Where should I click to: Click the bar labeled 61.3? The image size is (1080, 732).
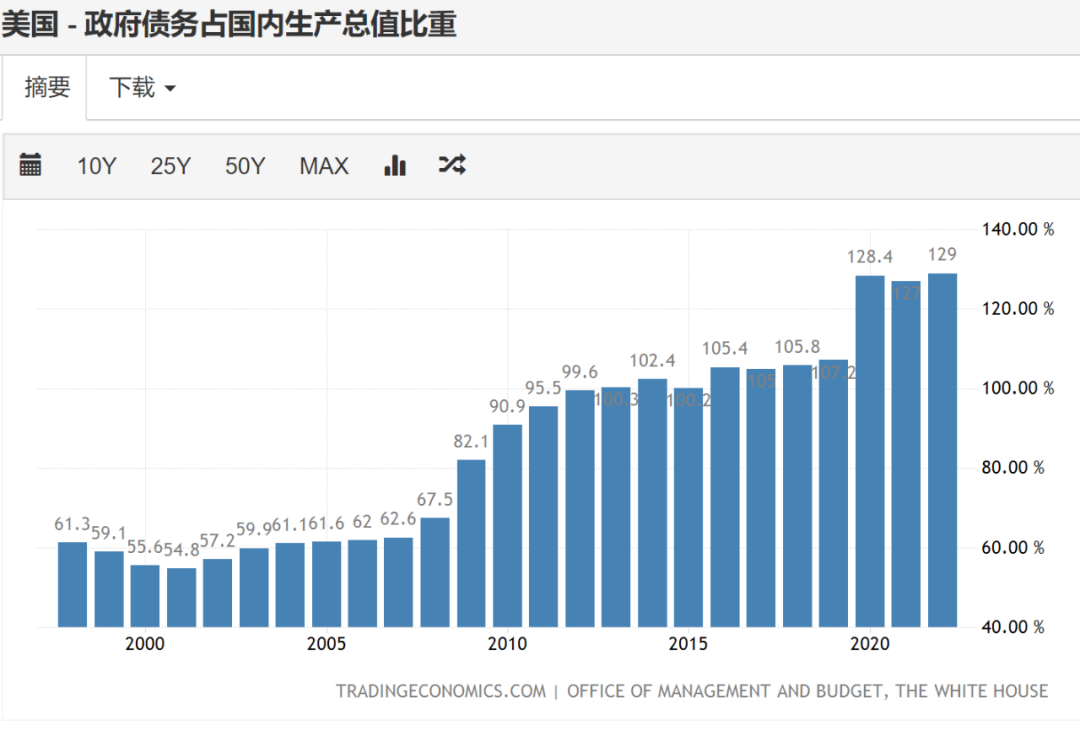72,585
